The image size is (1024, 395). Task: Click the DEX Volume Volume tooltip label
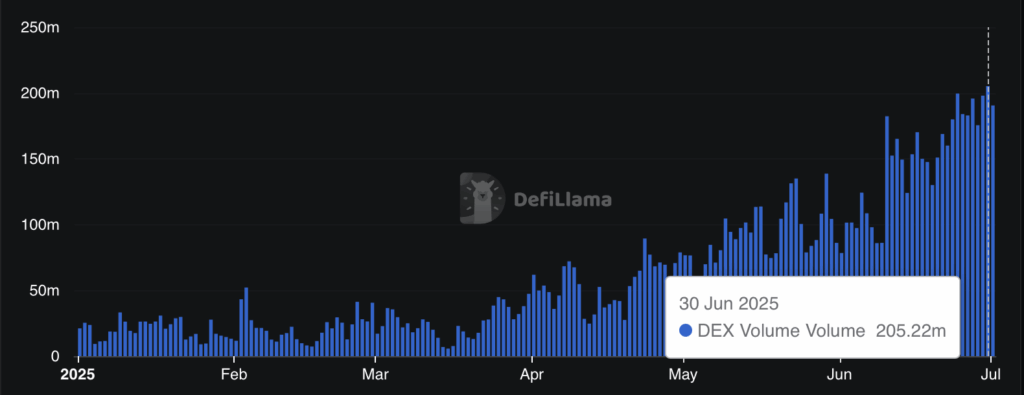tap(781, 331)
